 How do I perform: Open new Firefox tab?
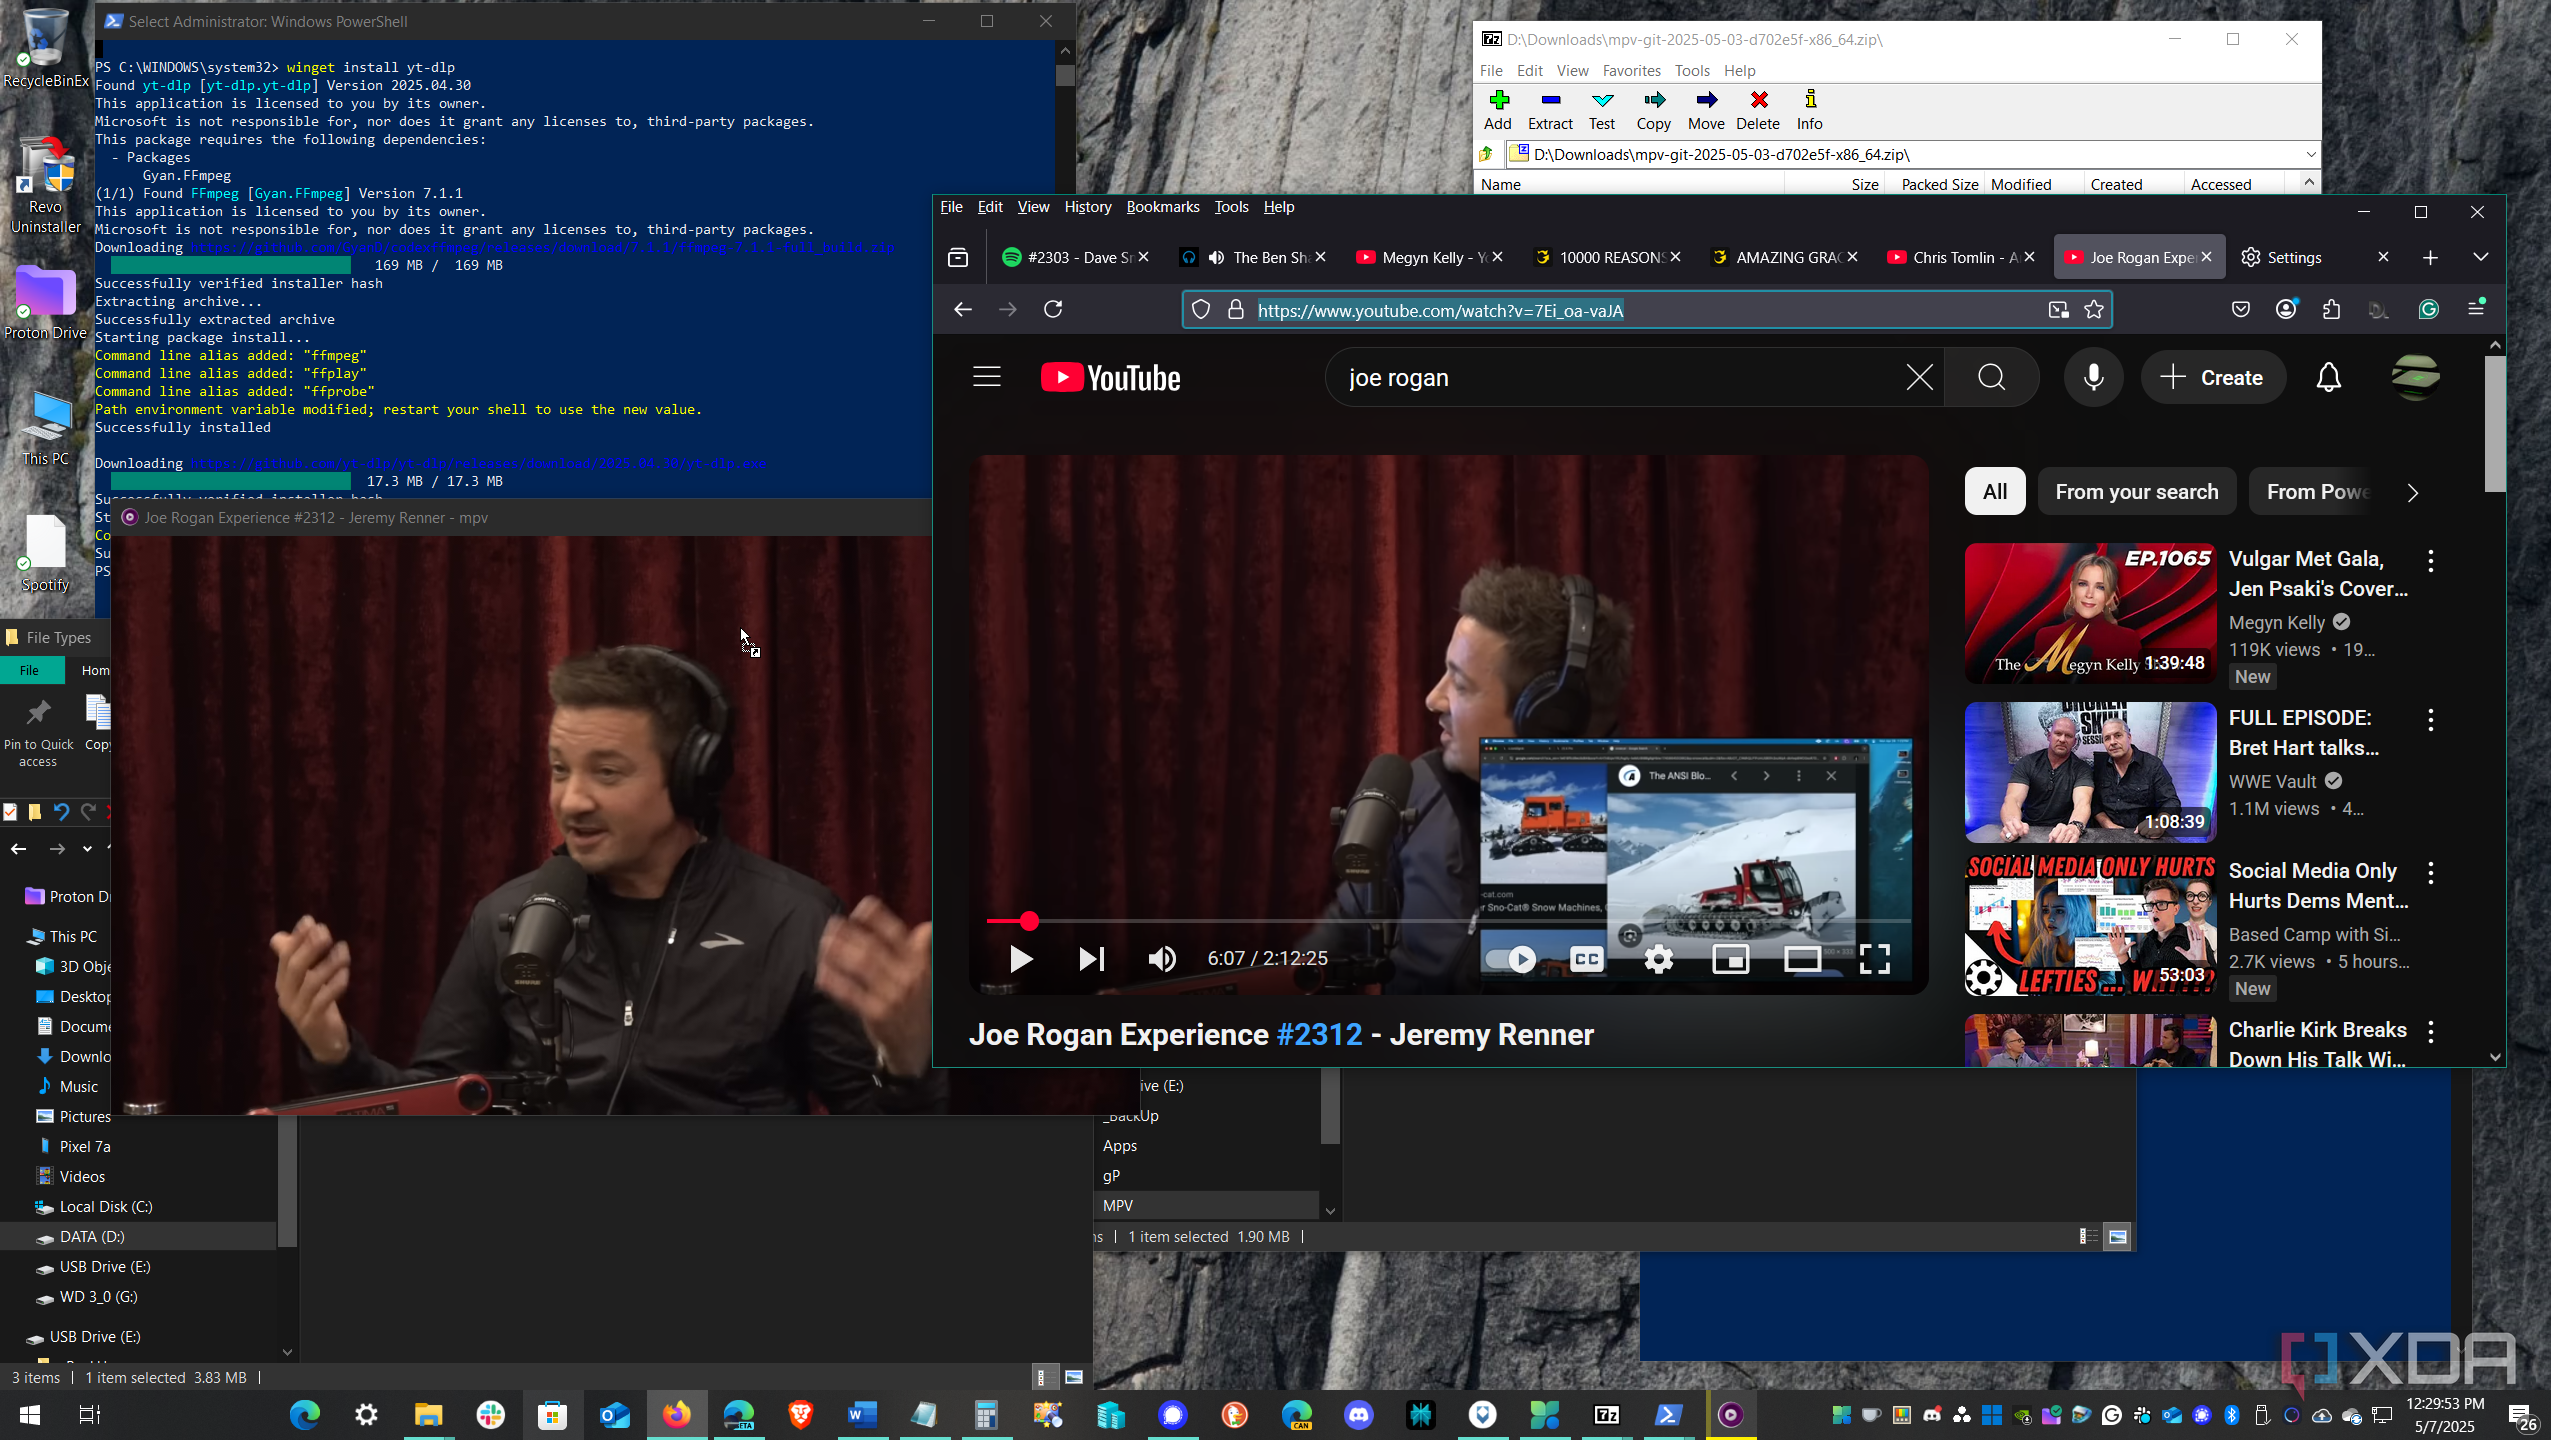[2430, 257]
